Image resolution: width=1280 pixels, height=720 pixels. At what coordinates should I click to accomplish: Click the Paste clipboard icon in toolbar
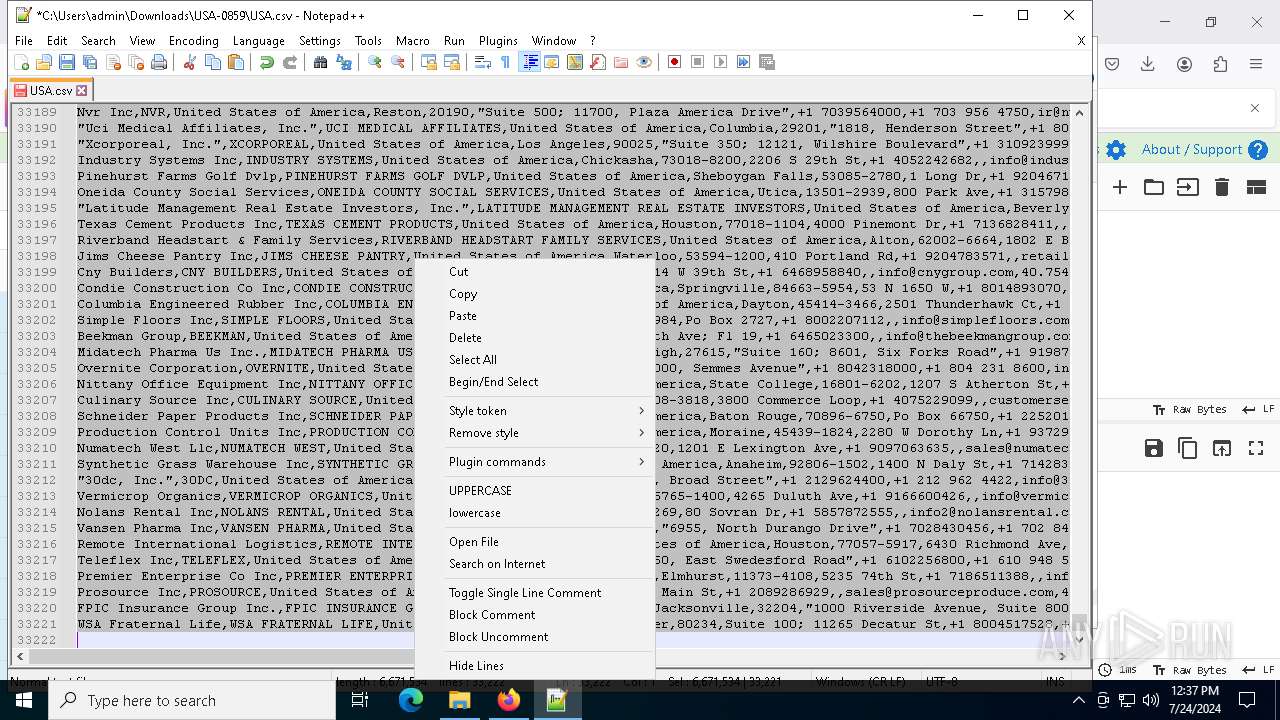(x=236, y=62)
